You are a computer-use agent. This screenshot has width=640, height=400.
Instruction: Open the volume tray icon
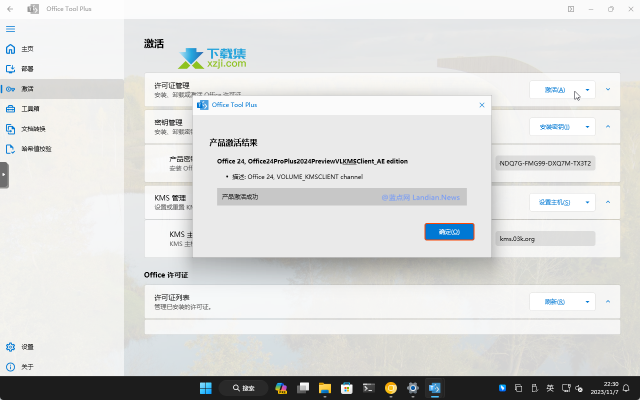pyautogui.click(x=579, y=388)
